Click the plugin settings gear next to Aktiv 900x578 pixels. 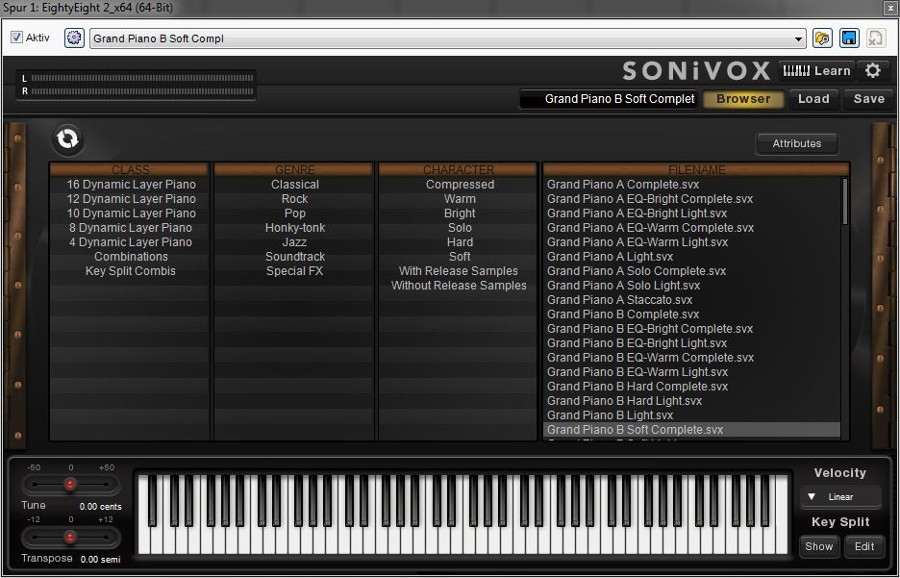click(x=74, y=38)
